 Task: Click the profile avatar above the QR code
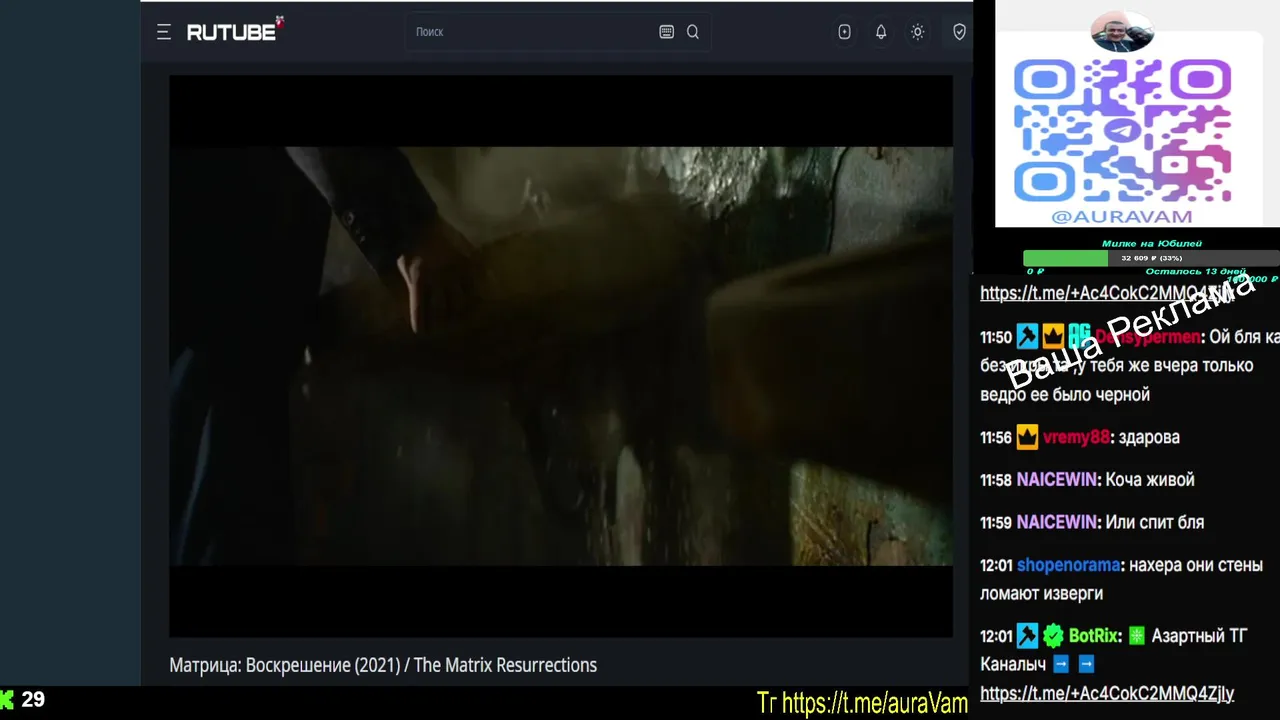(1122, 32)
